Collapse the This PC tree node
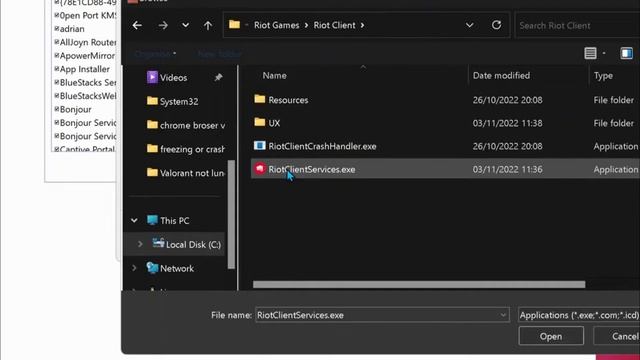The height and width of the screenshot is (360, 640). pyautogui.click(x=134, y=220)
